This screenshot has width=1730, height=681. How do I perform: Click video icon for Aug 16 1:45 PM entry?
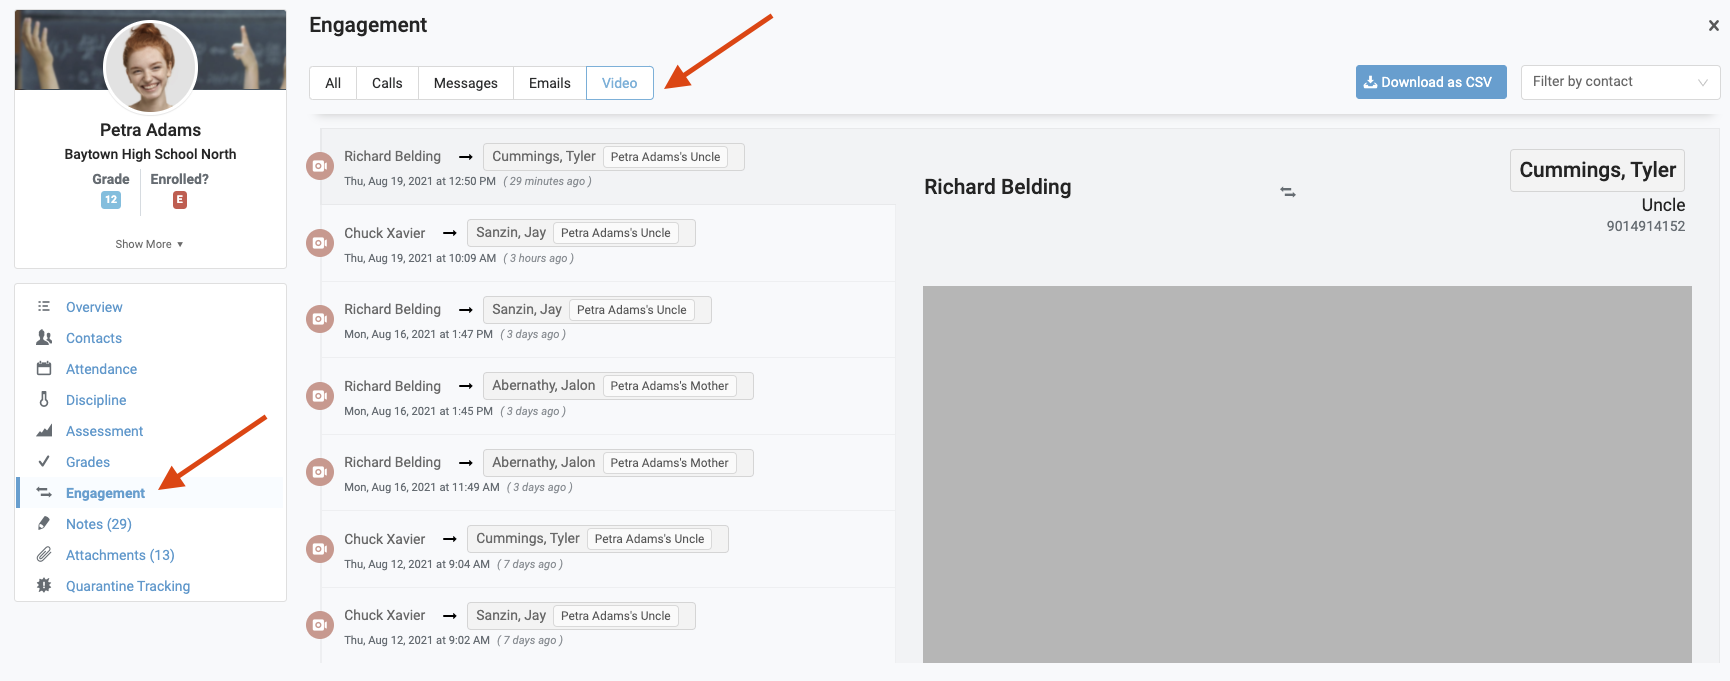pos(320,396)
